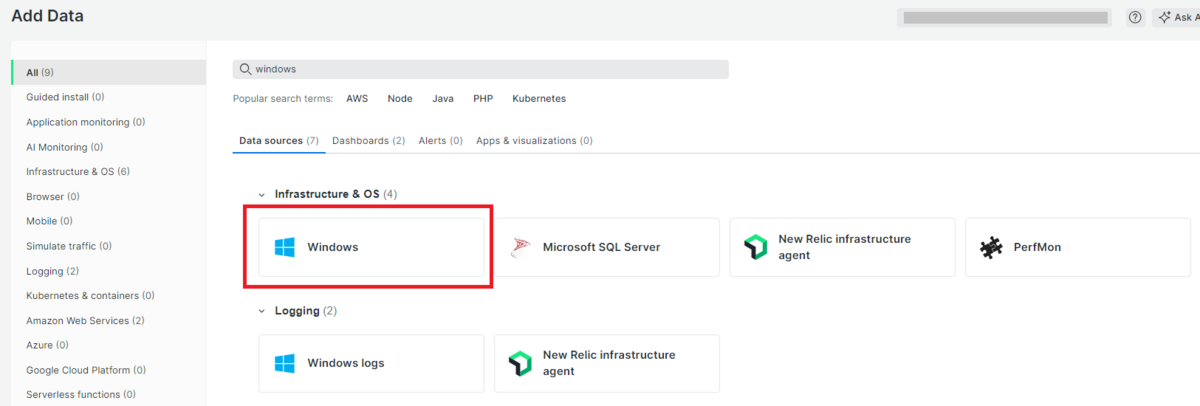The height and width of the screenshot is (406, 1200).
Task: Open the help question mark icon
Action: point(1135,17)
